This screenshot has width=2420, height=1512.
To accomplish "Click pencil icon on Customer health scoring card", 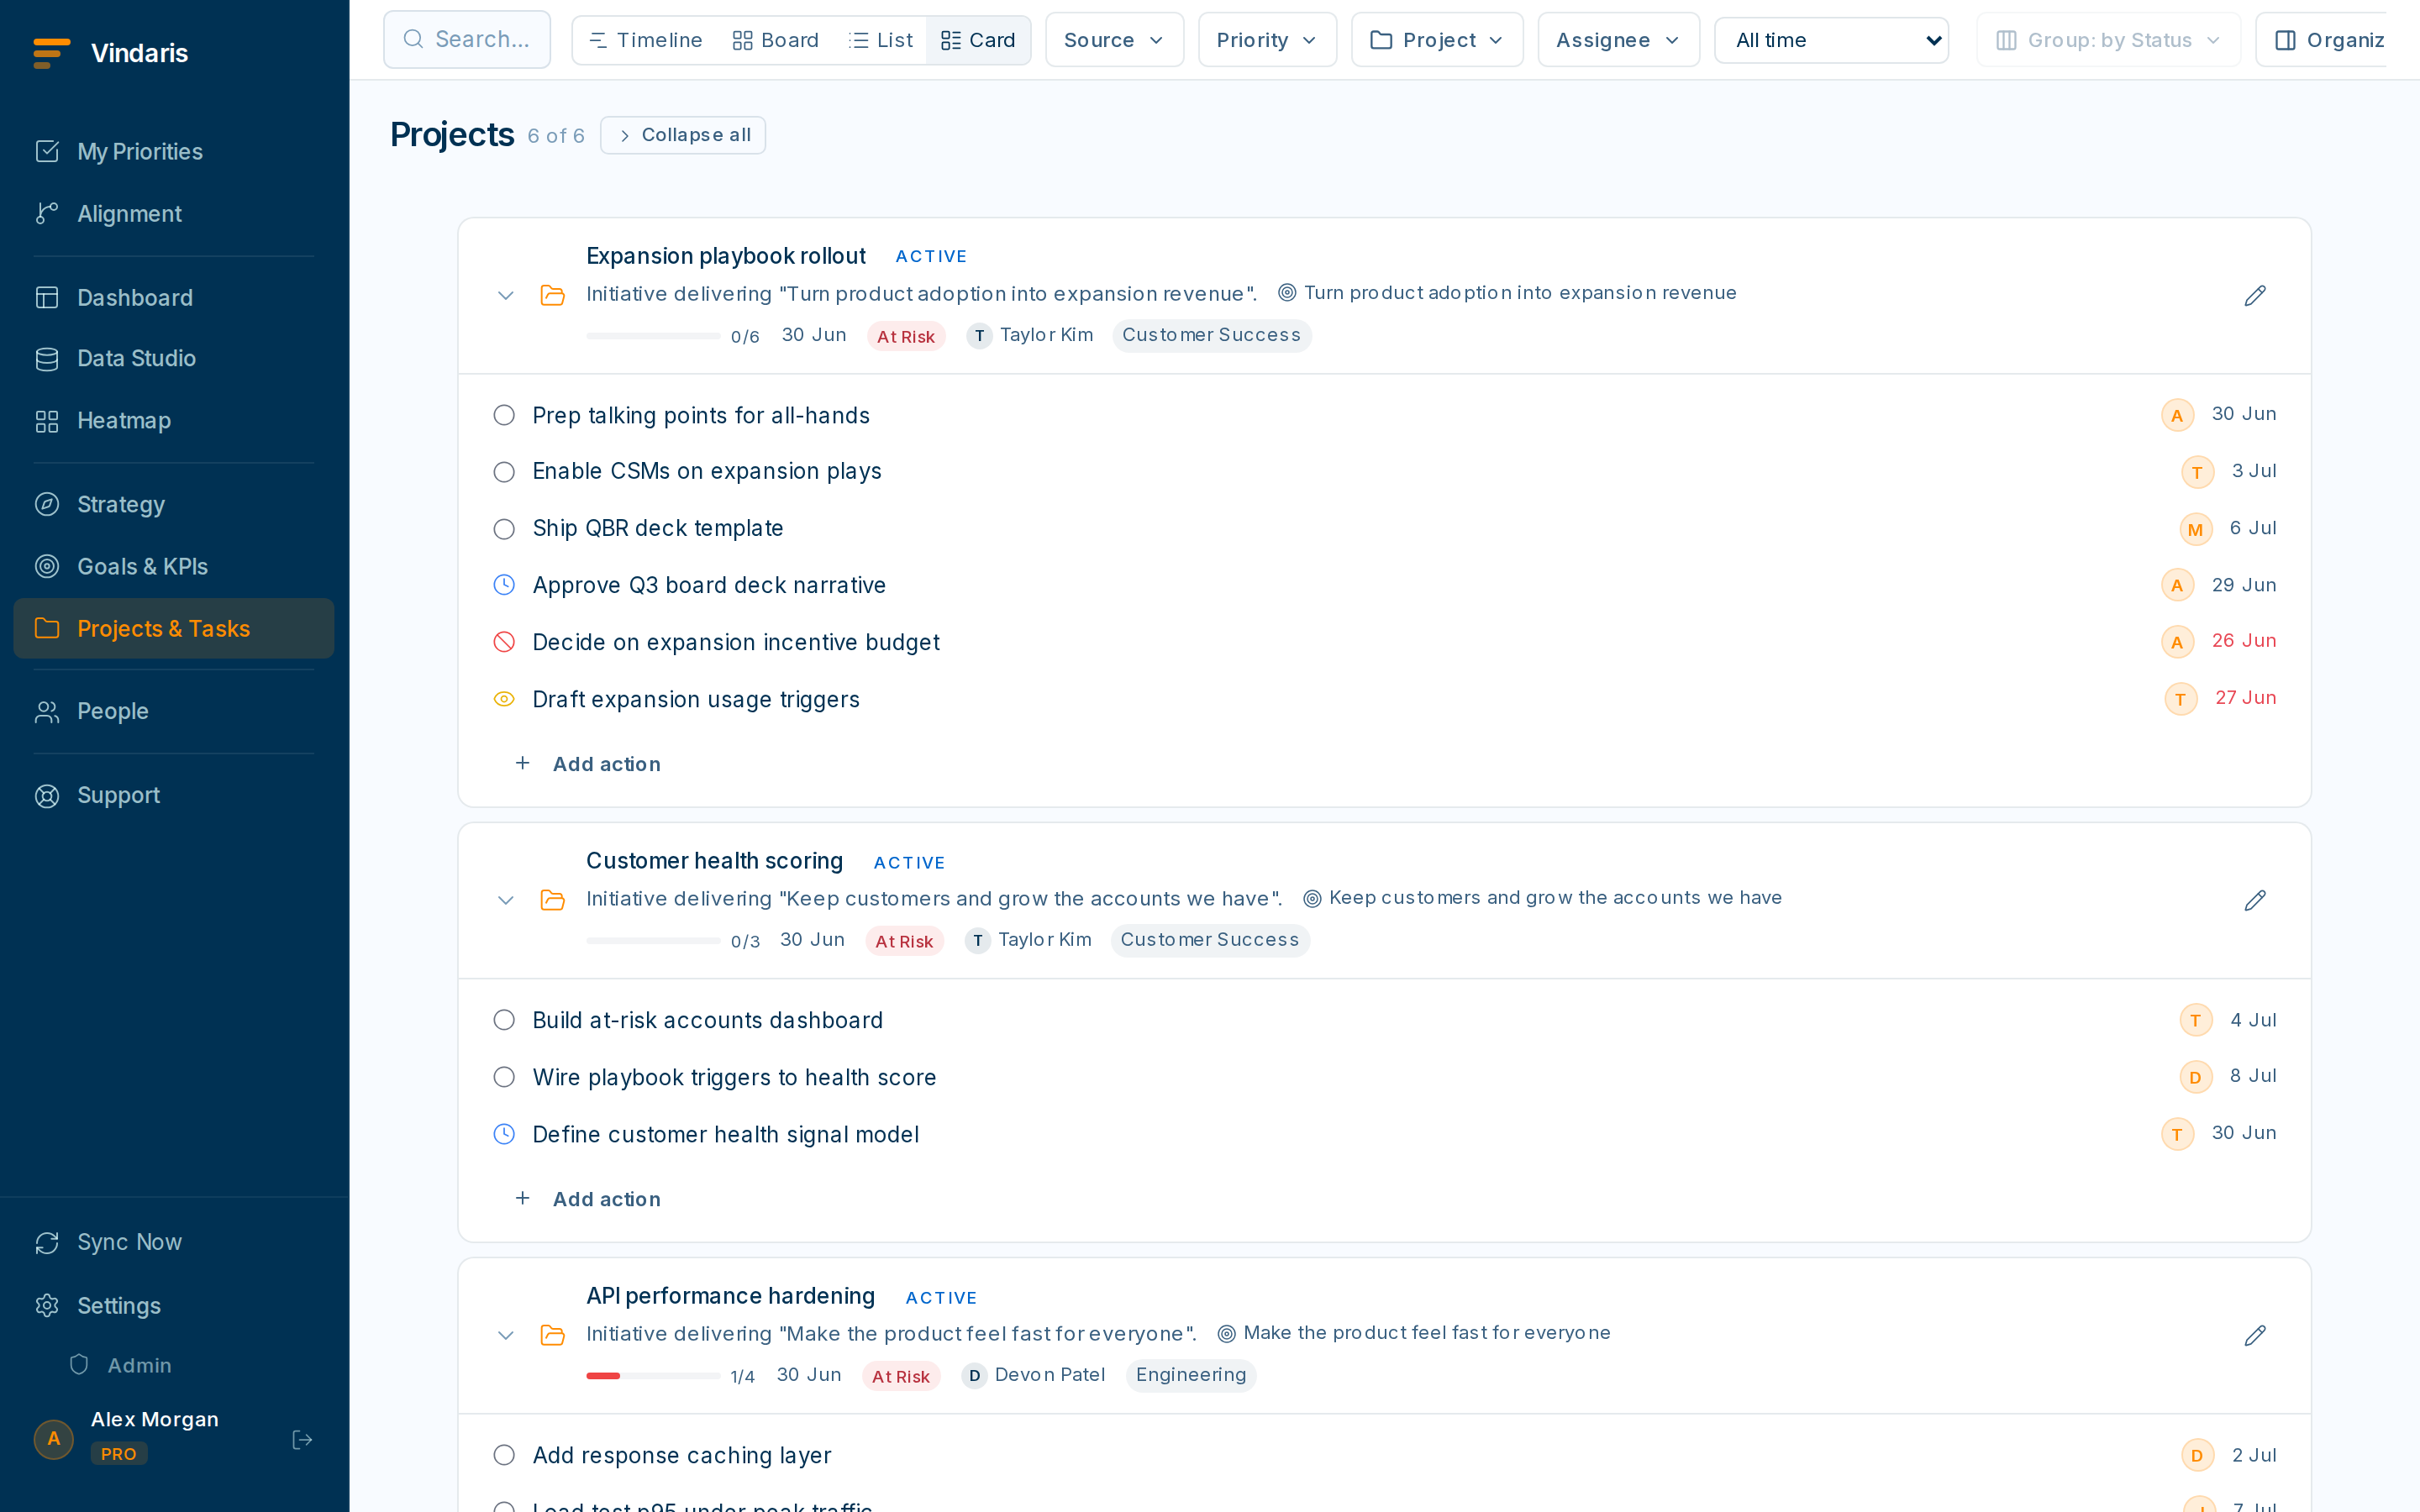I will 2254,901.
